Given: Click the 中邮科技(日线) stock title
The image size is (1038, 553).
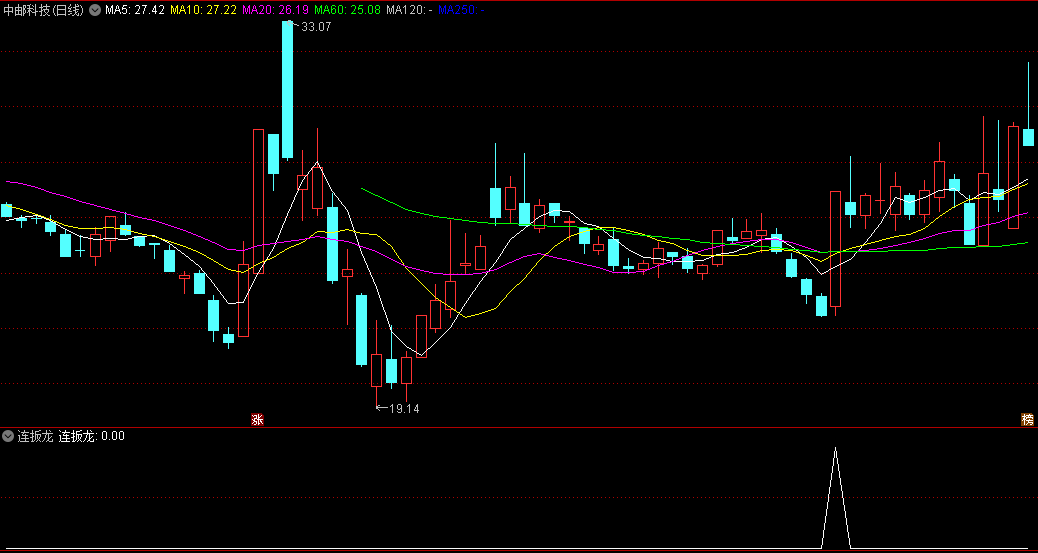Looking at the screenshot, I should pyautogui.click(x=44, y=11).
